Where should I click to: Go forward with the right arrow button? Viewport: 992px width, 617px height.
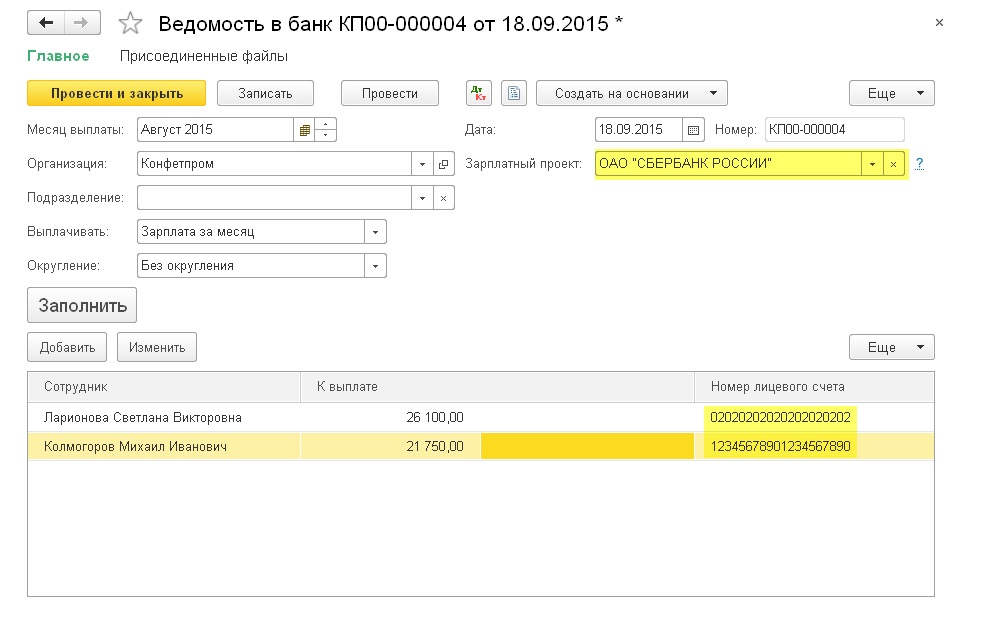82,23
